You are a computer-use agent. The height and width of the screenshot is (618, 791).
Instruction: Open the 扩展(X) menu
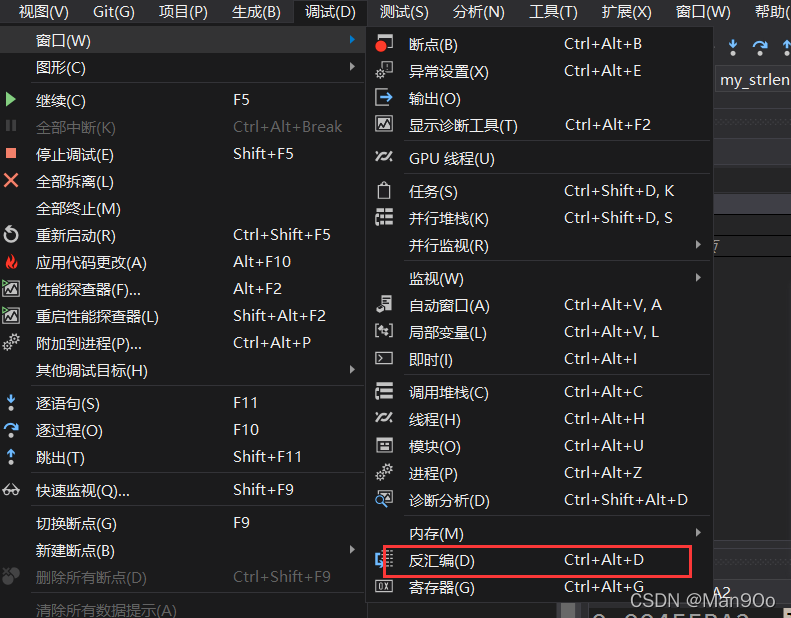coord(627,12)
